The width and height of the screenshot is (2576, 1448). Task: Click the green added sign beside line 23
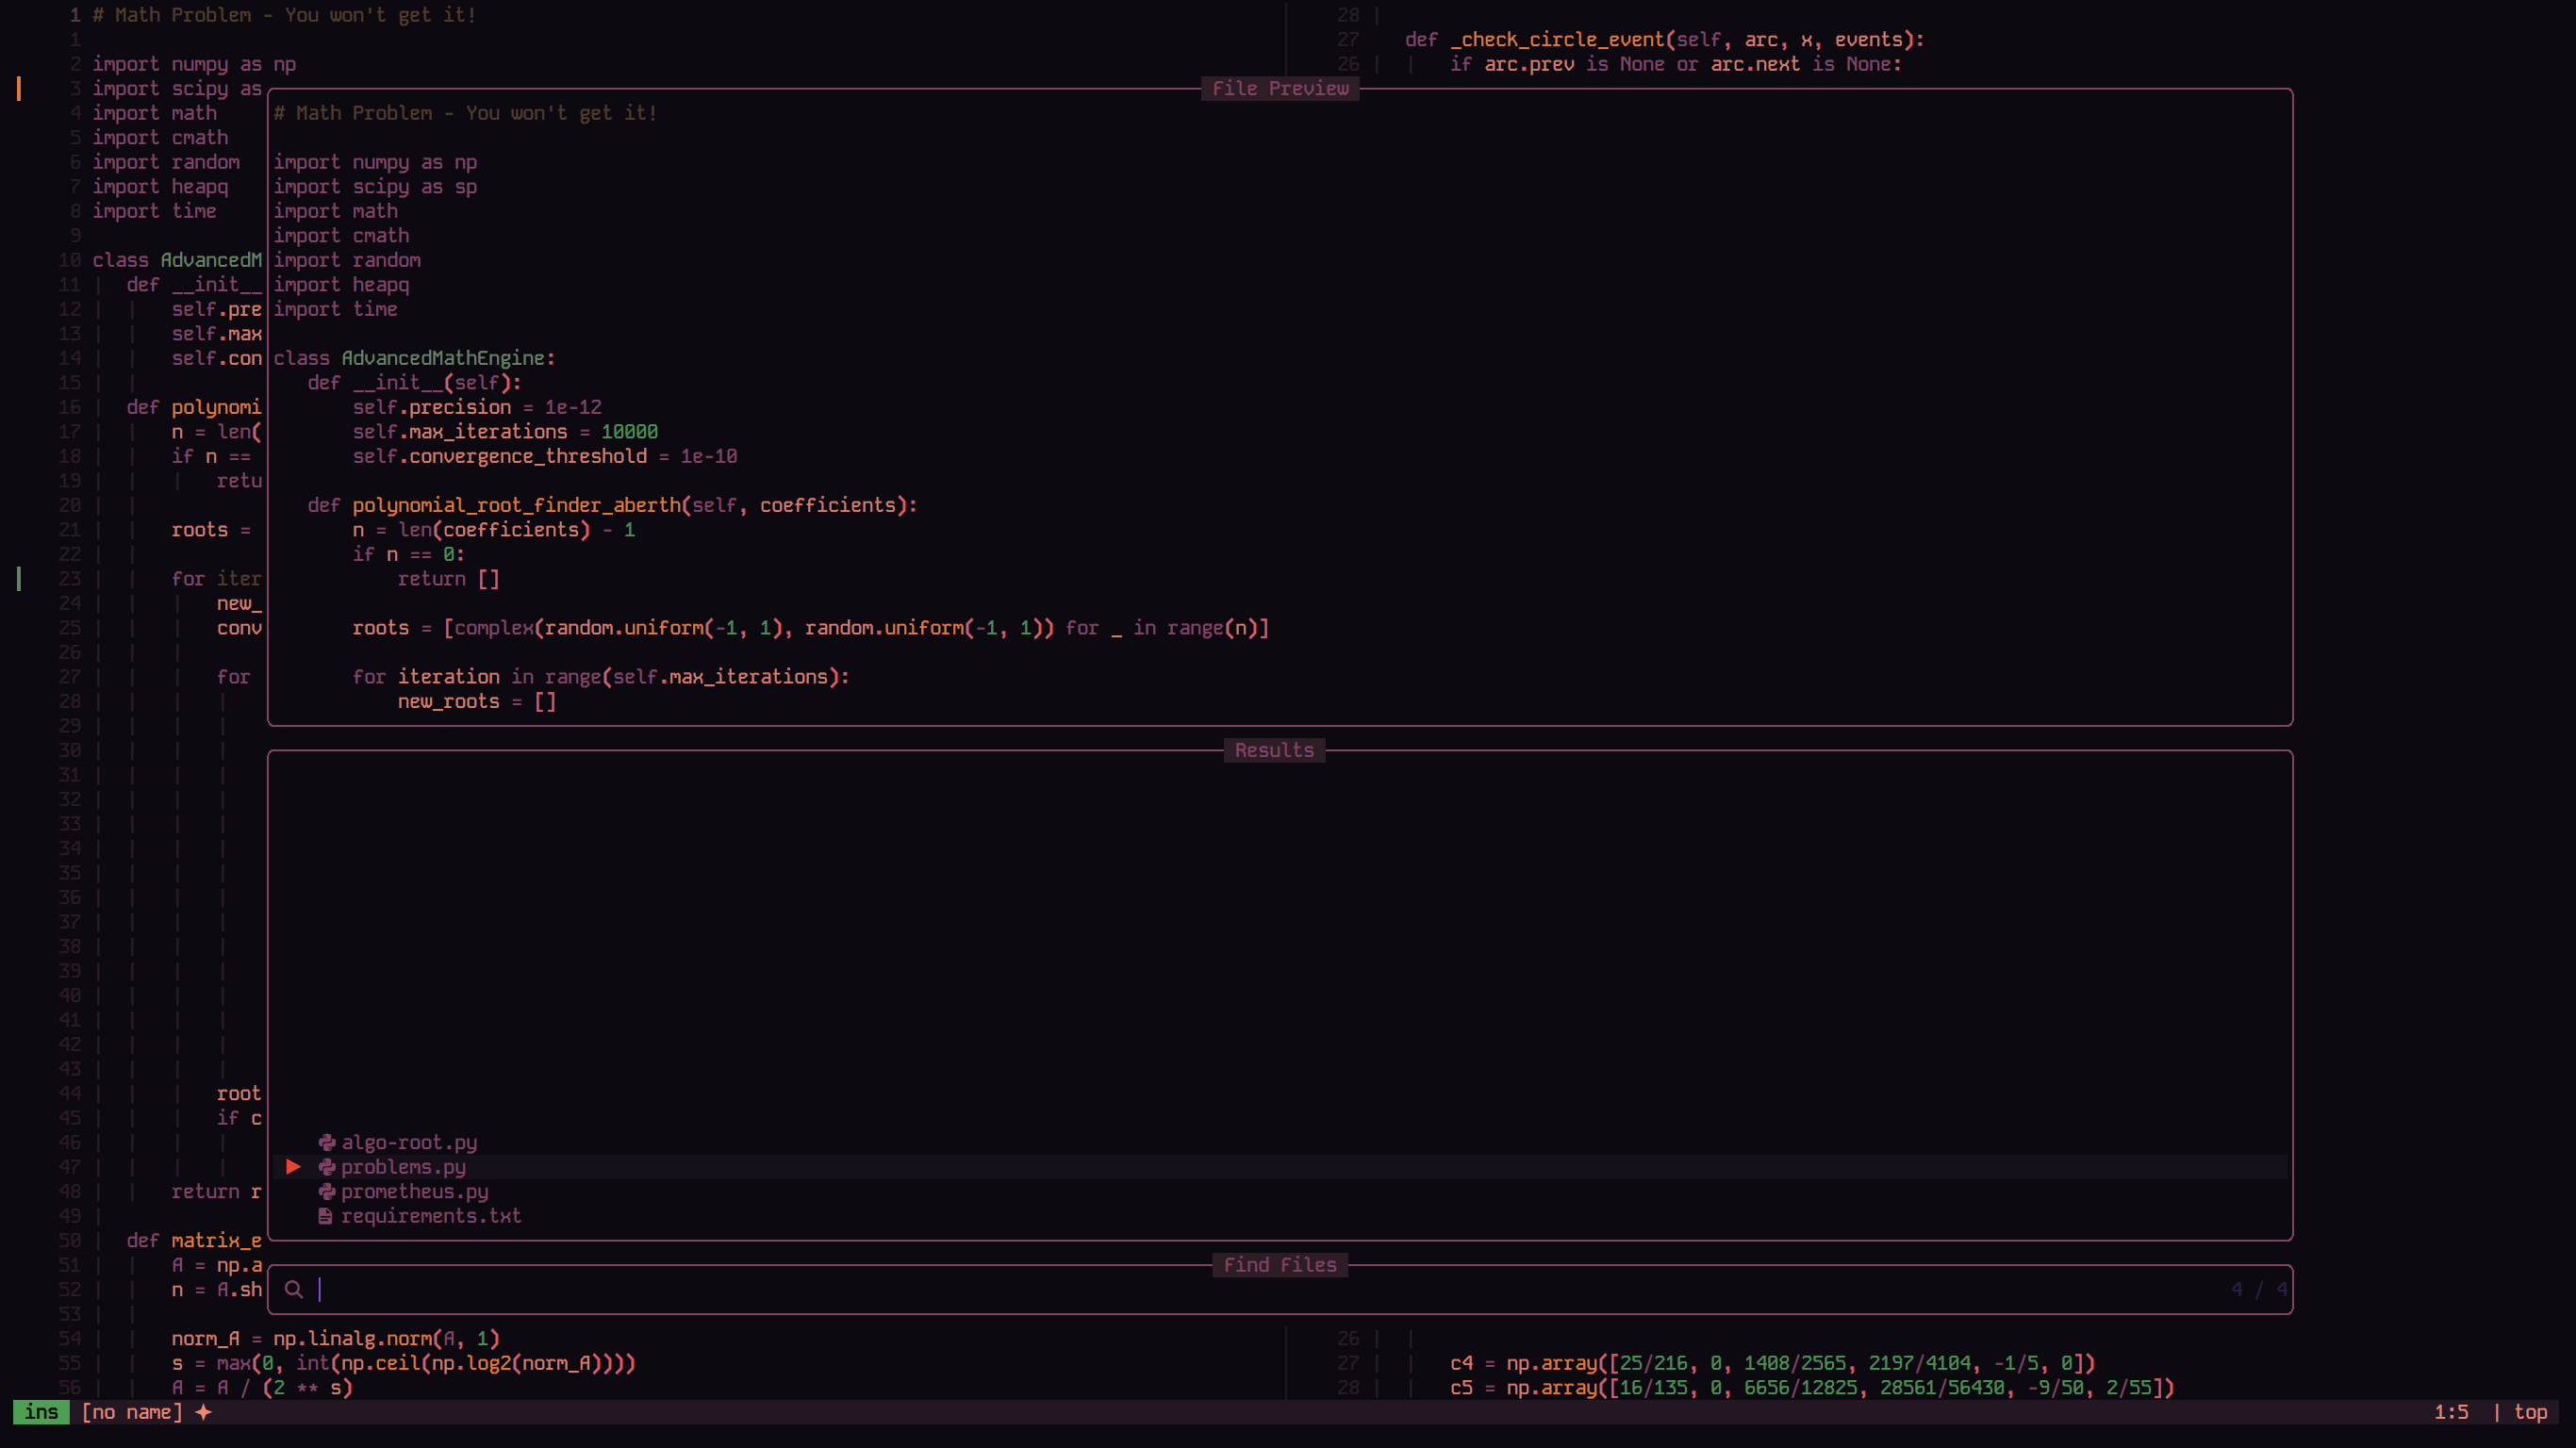click(19, 579)
